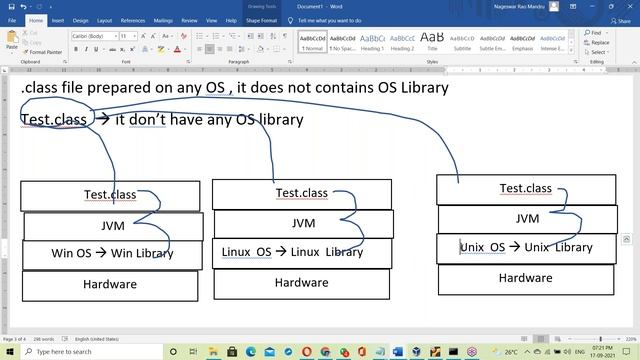Apply the red font color
Screen dimensions: 640x360
click(177, 49)
